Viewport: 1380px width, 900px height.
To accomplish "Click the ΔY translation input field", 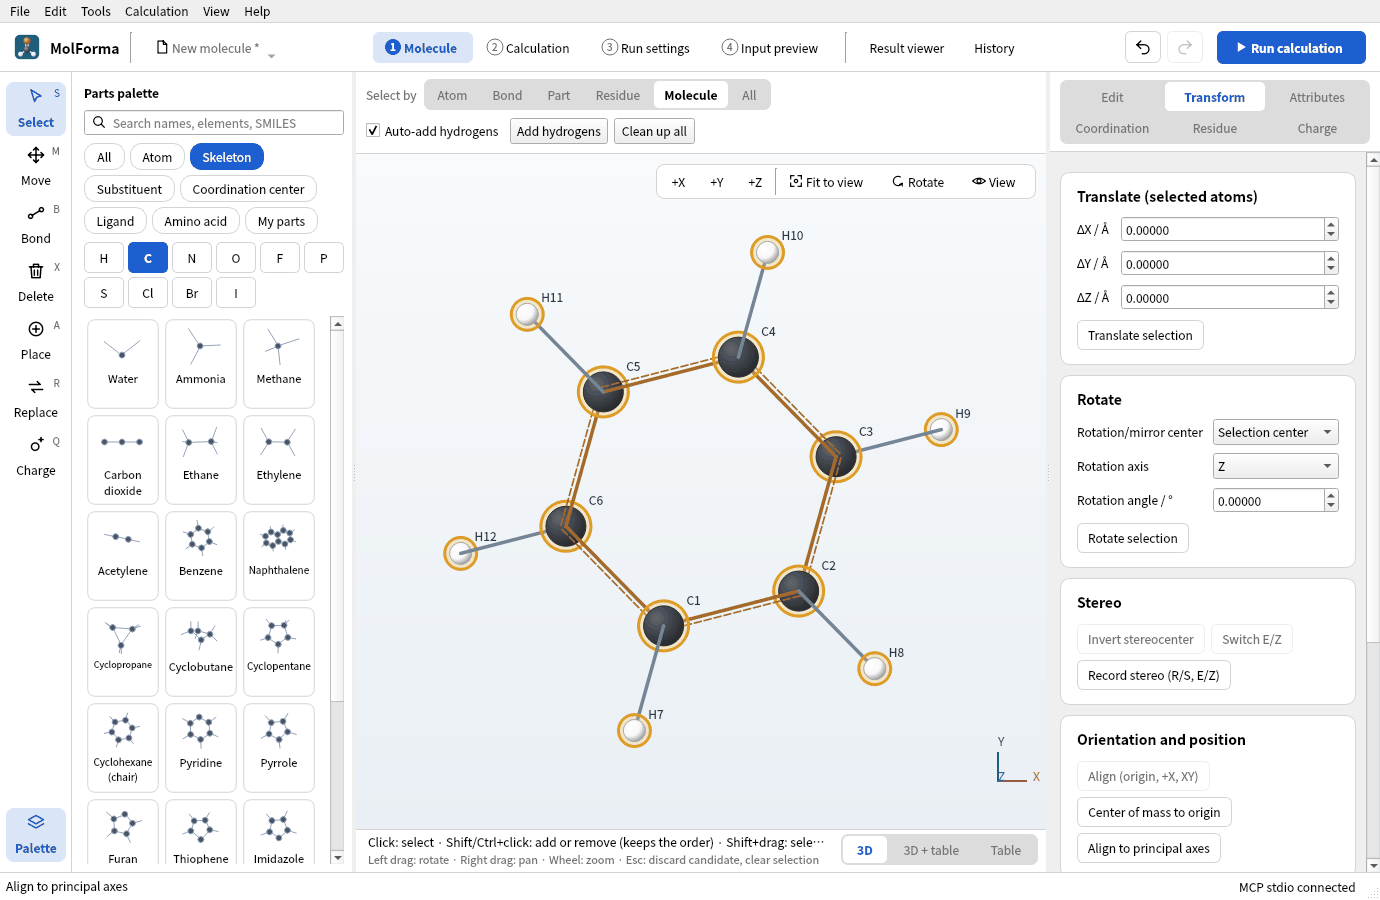I will (x=1223, y=264).
